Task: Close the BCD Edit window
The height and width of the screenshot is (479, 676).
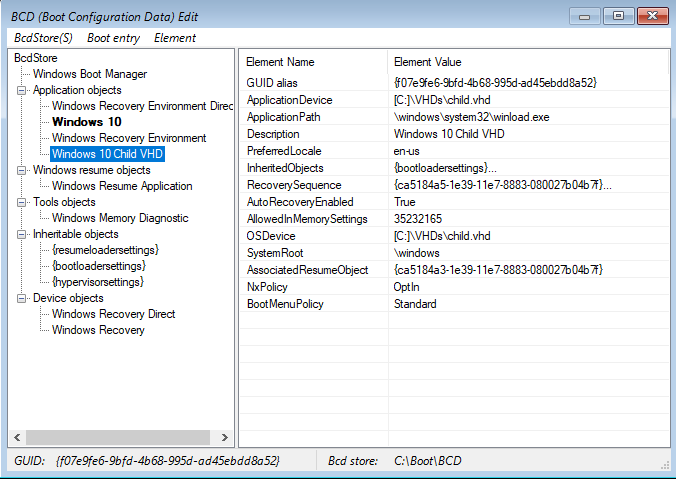Action: coord(652,16)
